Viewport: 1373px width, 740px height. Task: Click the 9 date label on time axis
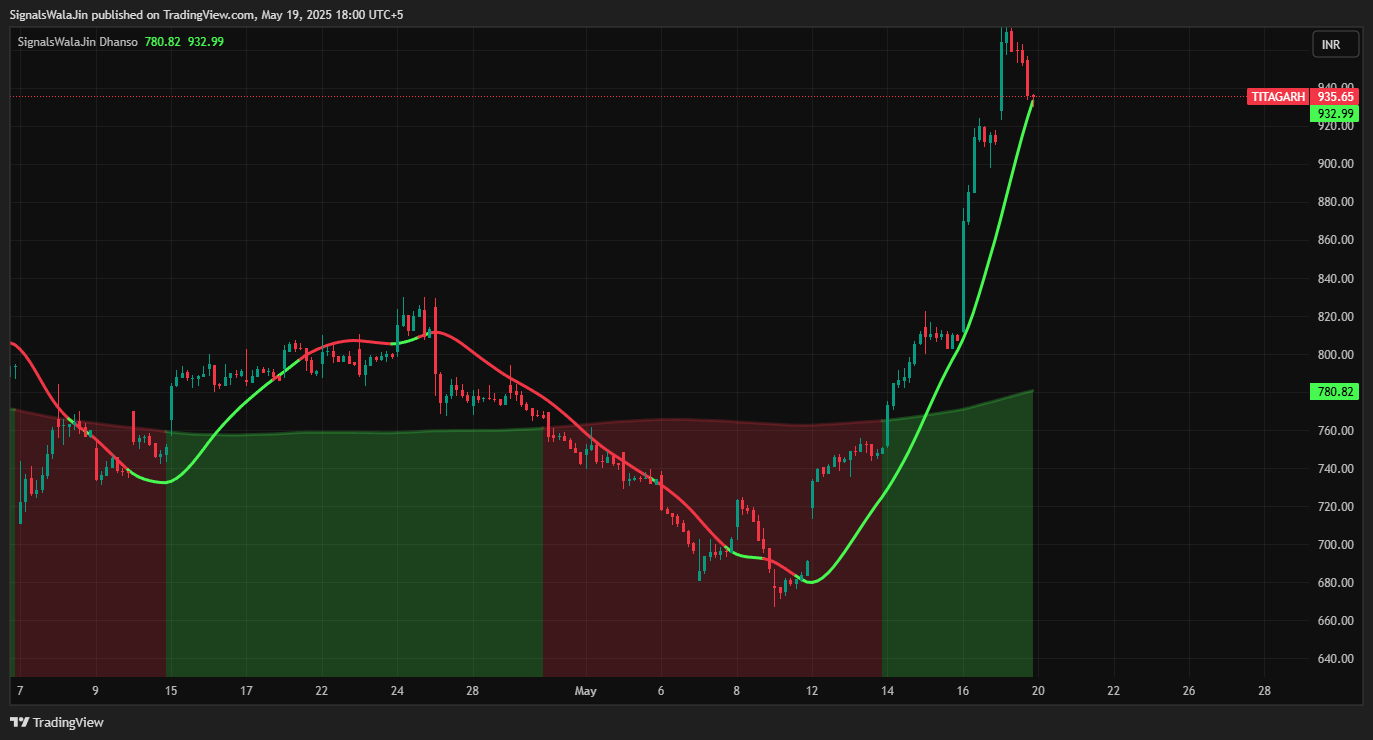95,691
